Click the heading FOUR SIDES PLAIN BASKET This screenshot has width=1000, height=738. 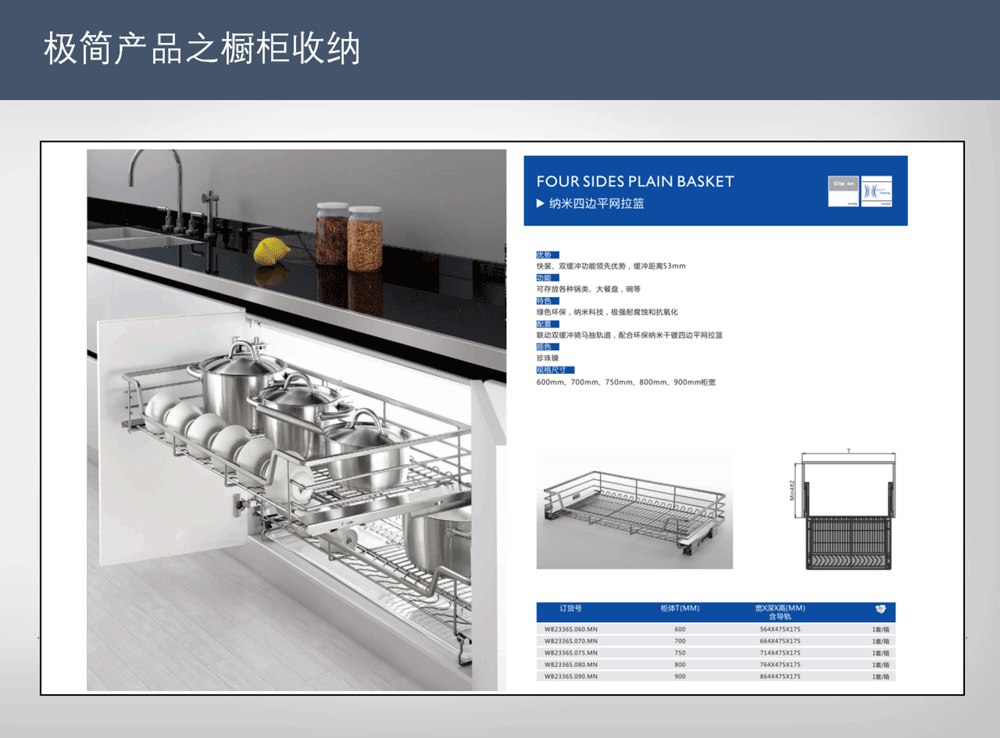click(x=635, y=181)
